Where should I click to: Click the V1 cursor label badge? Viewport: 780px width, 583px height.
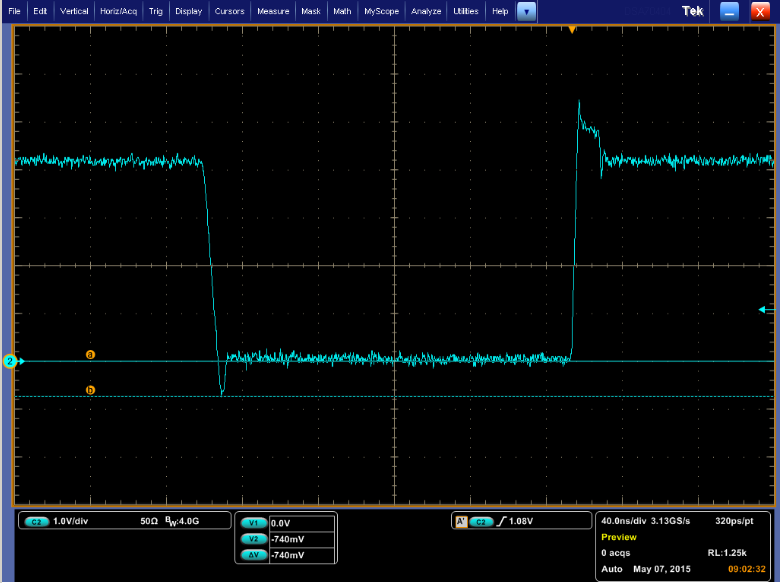click(254, 523)
